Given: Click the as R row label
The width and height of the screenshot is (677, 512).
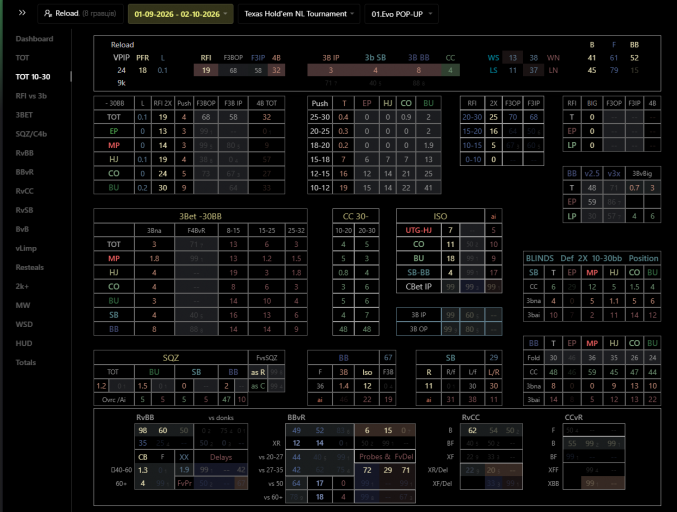Looking at the screenshot, I should (258, 372).
